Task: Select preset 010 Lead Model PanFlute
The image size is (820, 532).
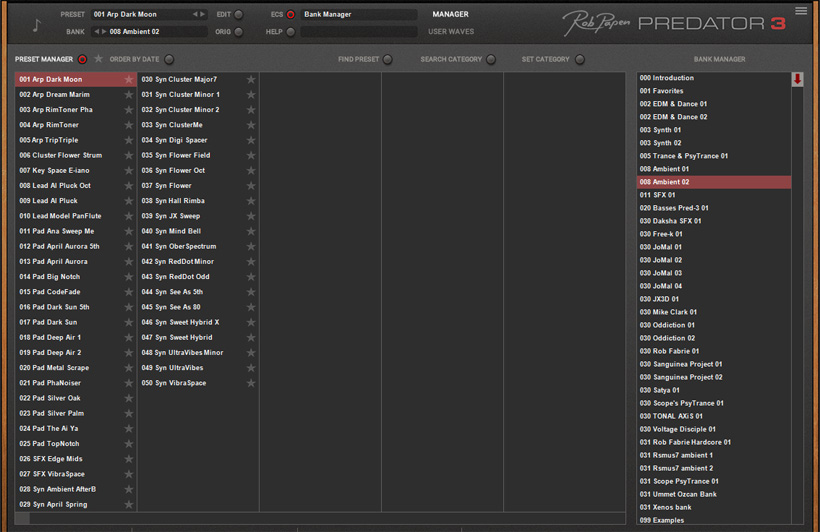Action: (76, 216)
